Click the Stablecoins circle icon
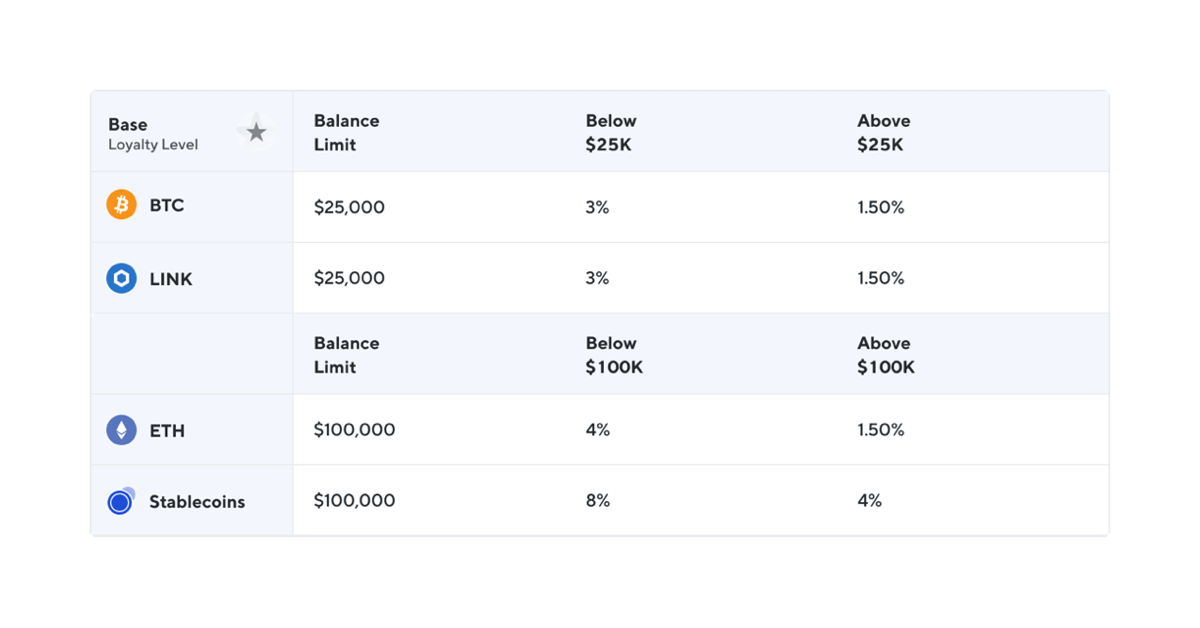 (x=121, y=501)
